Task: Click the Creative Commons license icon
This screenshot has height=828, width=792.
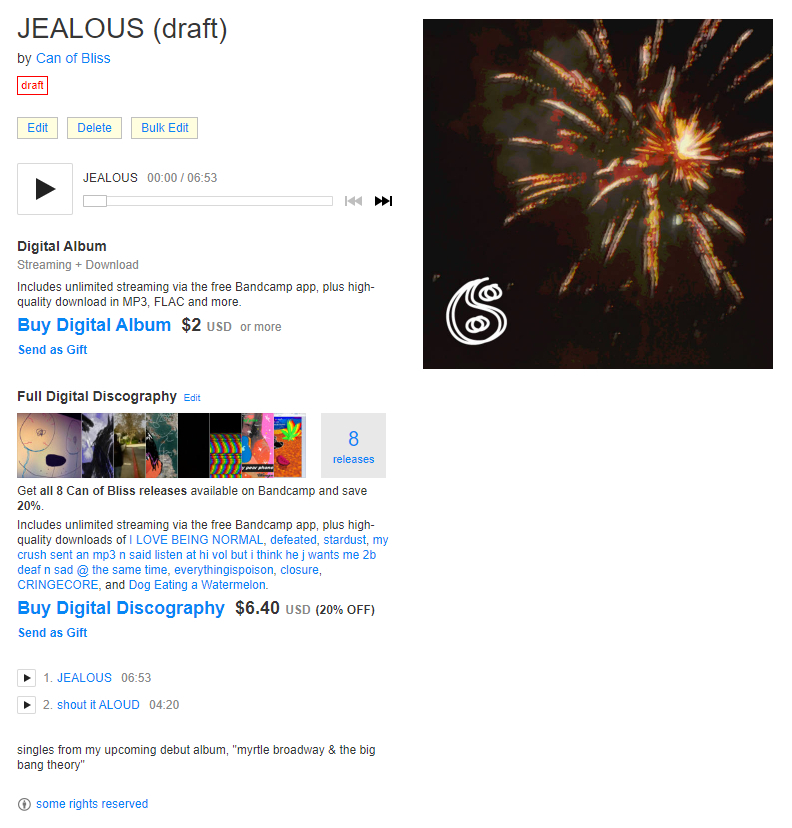Action: [x=24, y=804]
